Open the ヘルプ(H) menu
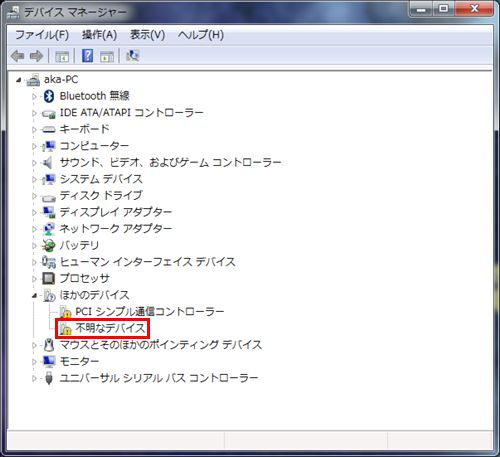 coord(201,35)
